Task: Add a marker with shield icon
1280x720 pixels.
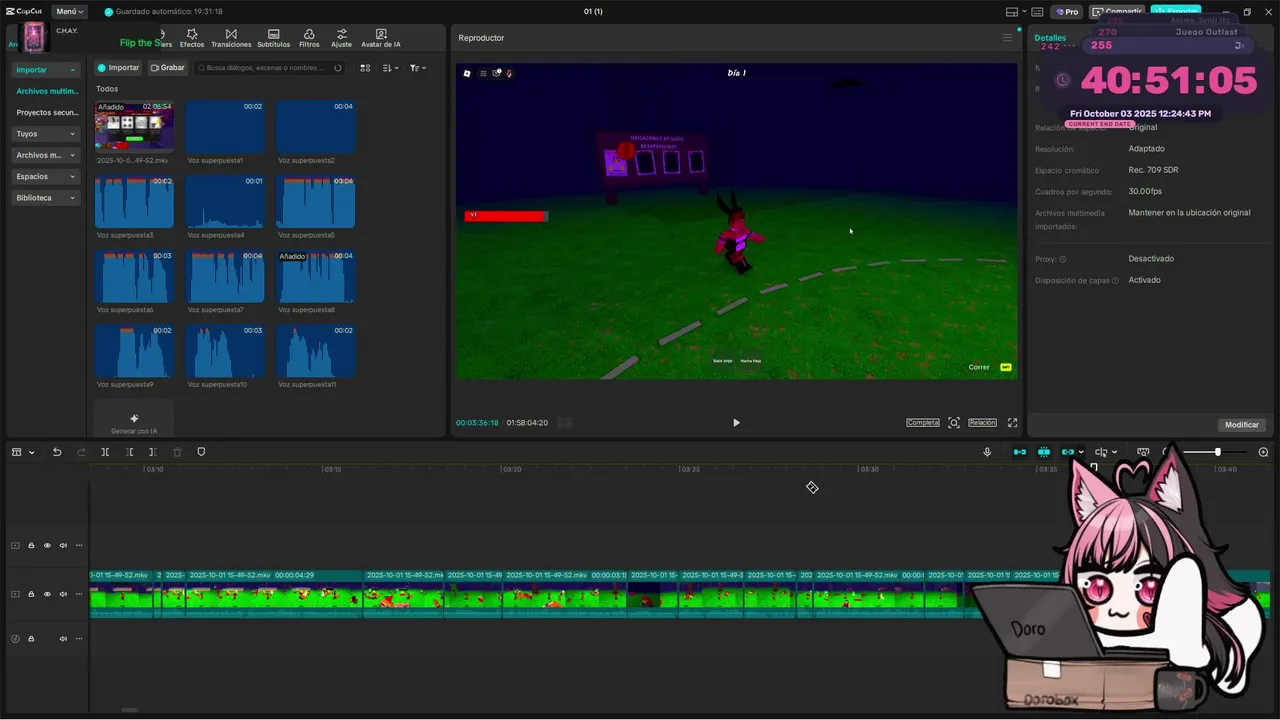Action: (x=201, y=452)
